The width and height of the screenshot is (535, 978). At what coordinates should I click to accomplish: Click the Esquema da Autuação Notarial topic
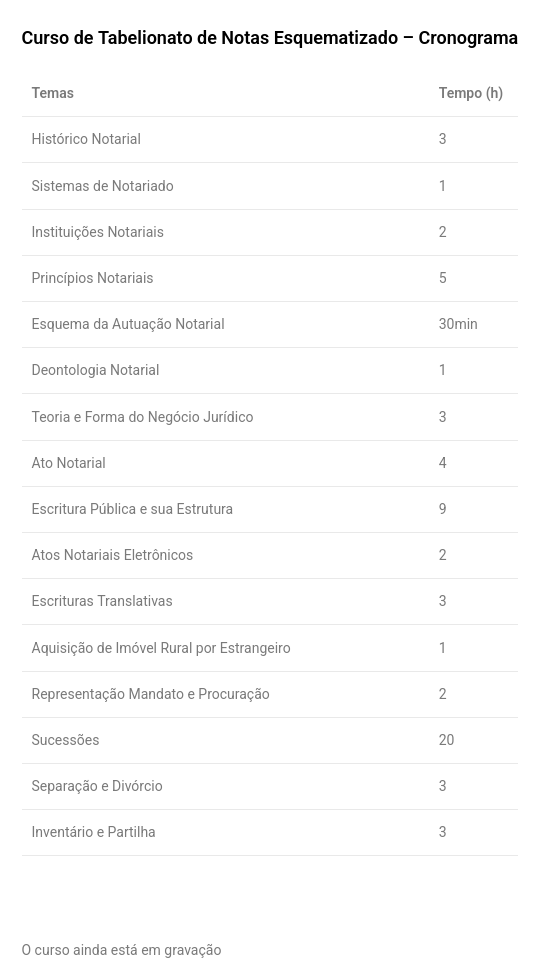(128, 324)
